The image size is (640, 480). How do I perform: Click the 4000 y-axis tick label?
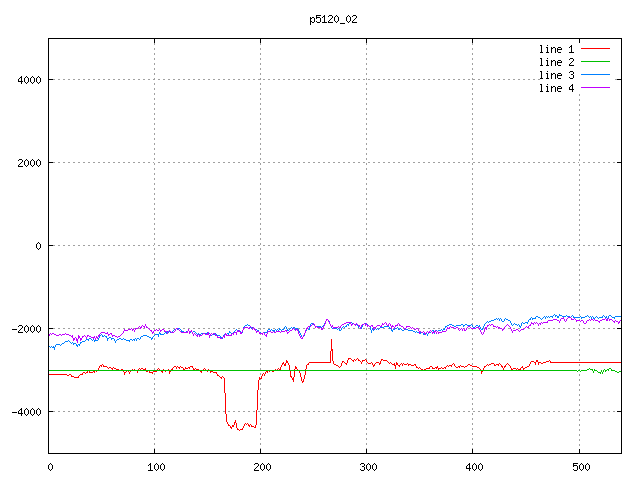tap(28, 80)
